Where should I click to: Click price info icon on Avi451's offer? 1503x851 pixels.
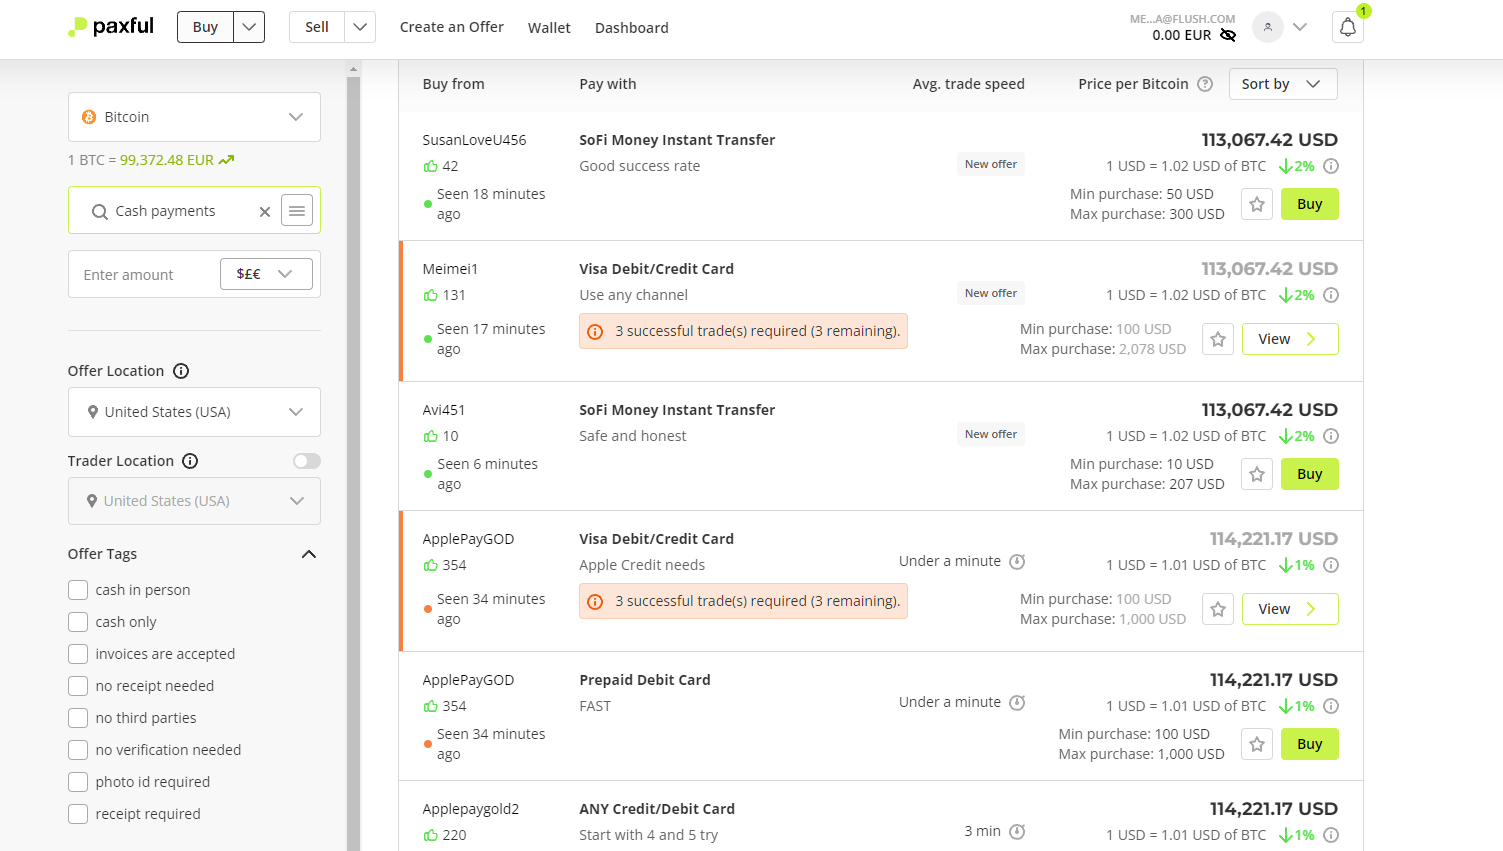click(x=1331, y=436)
